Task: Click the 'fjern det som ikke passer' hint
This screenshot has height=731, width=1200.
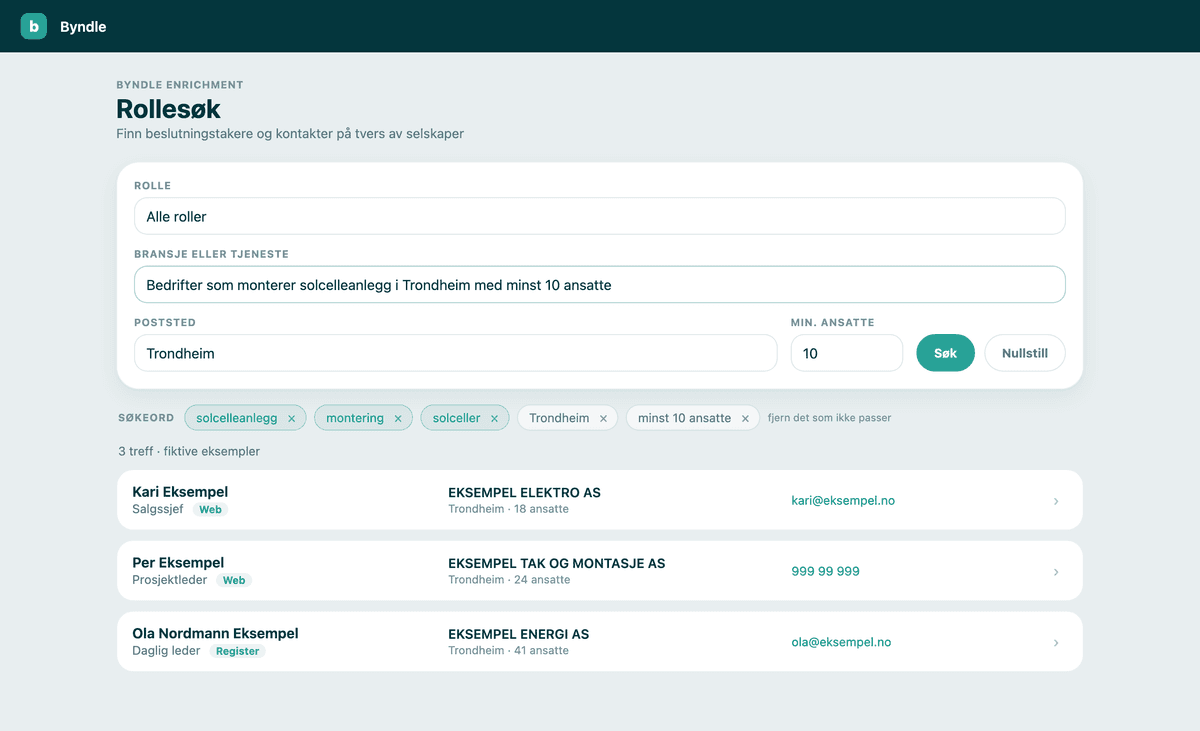Action: pyautogui.click(x=830, y=418)
